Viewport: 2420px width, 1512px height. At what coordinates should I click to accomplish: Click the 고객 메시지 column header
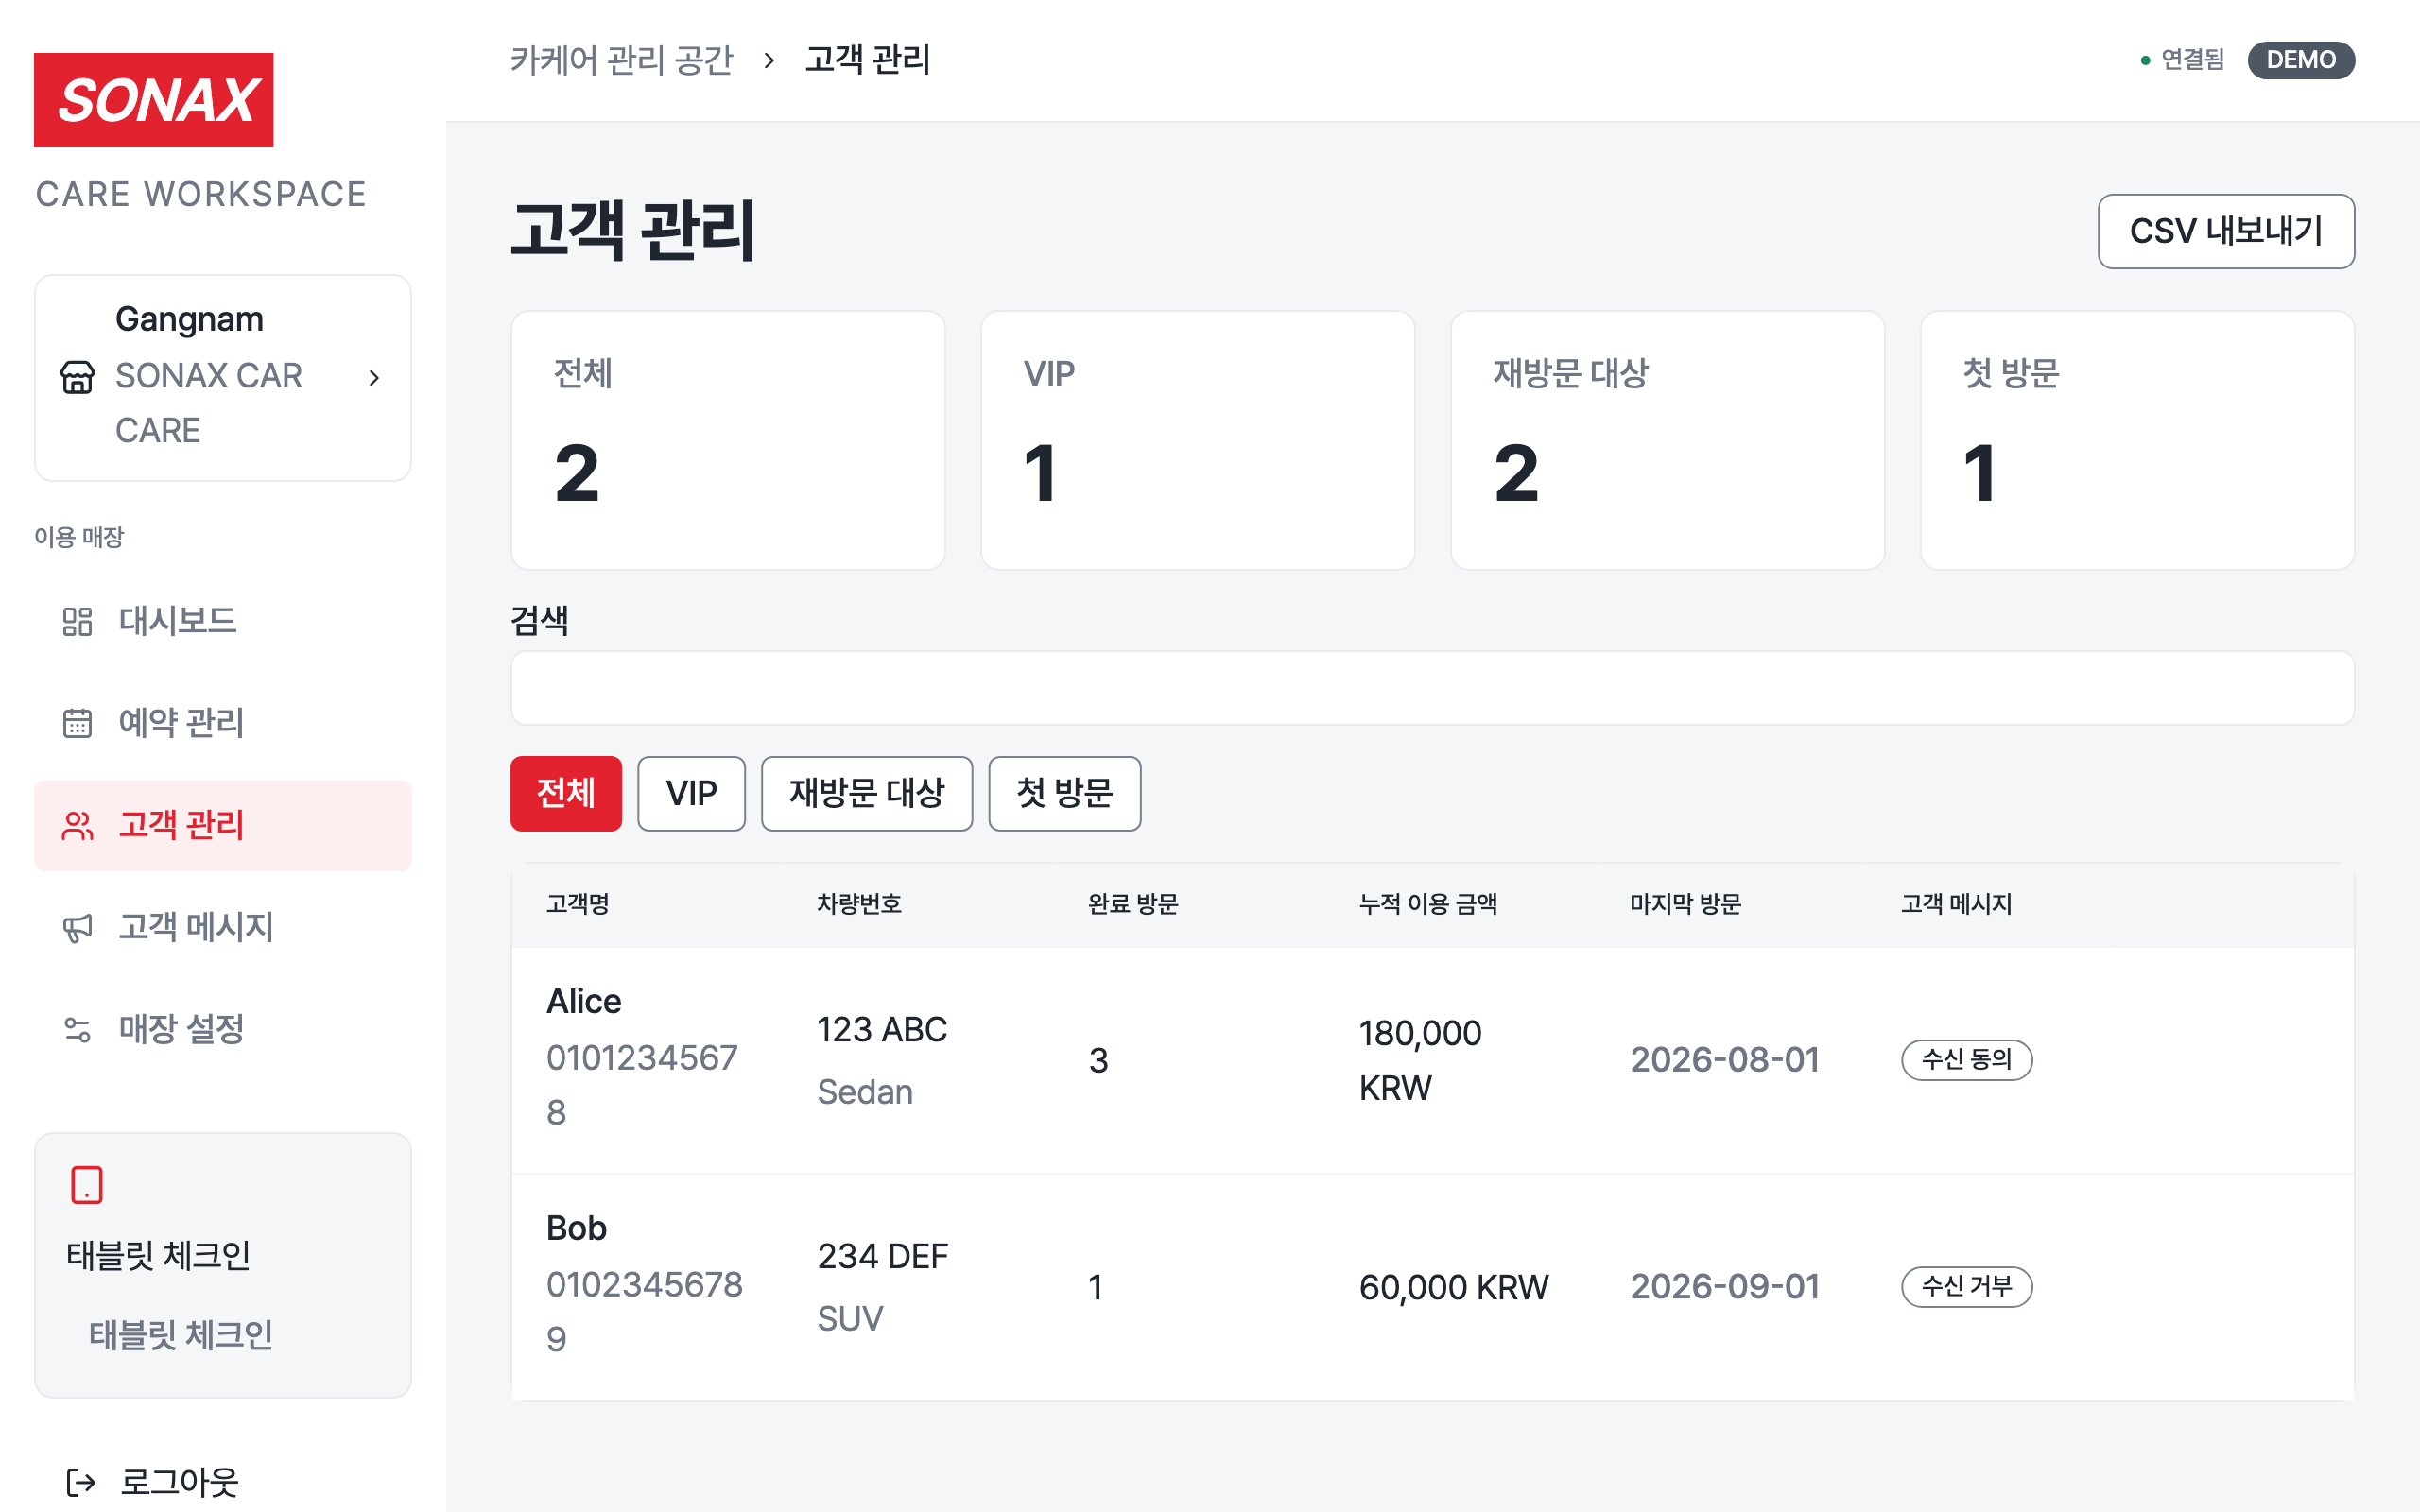coord(1956,904)
